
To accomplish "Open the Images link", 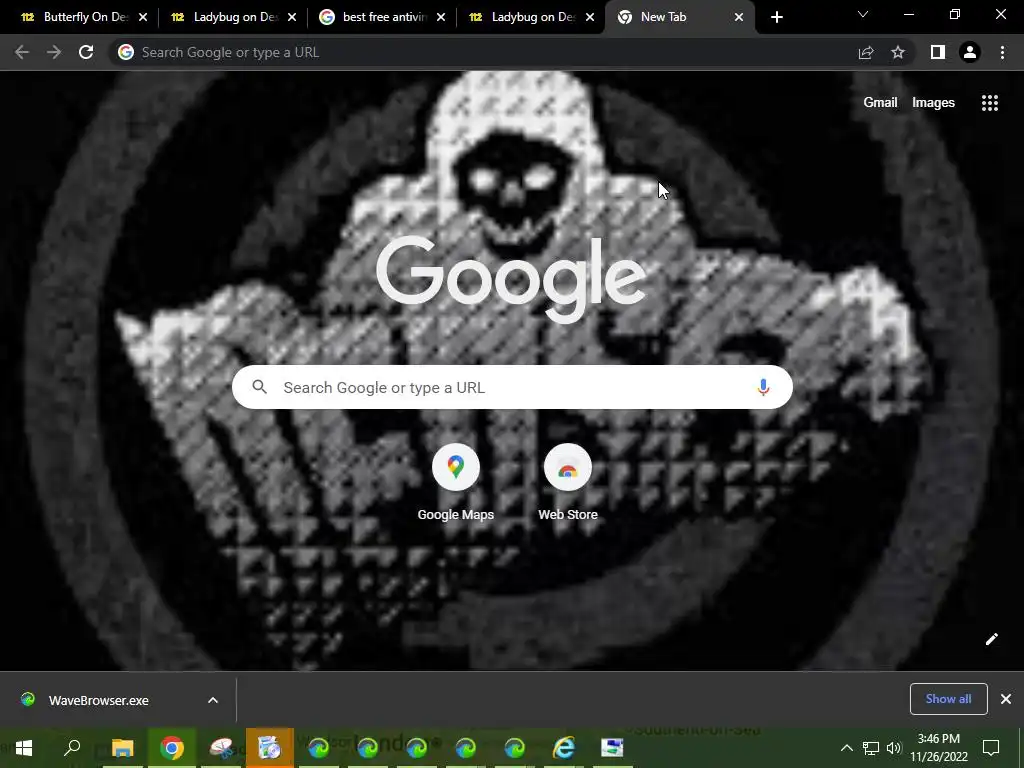I will pos(933,103).
